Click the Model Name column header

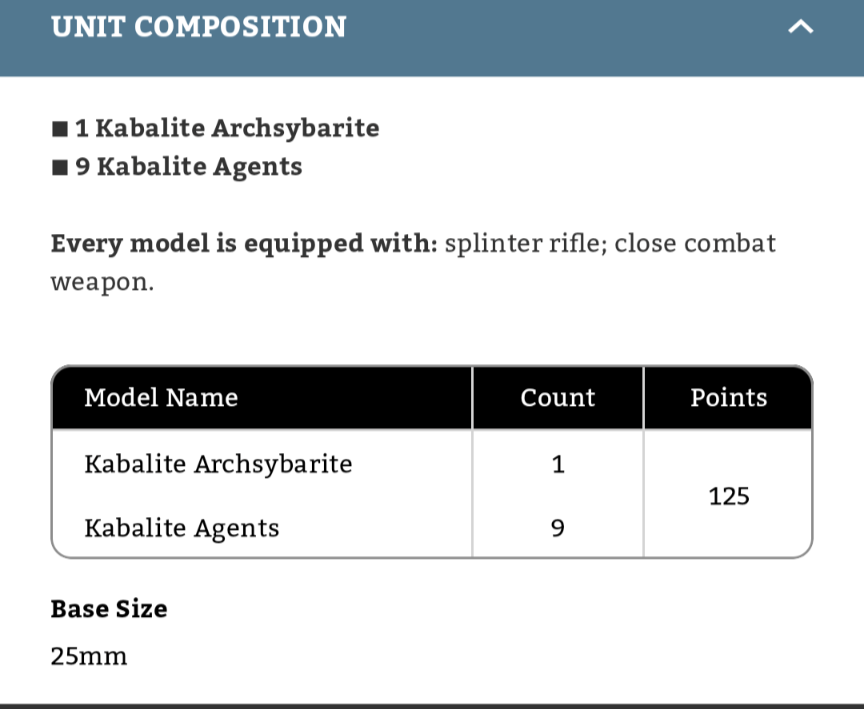161,398
